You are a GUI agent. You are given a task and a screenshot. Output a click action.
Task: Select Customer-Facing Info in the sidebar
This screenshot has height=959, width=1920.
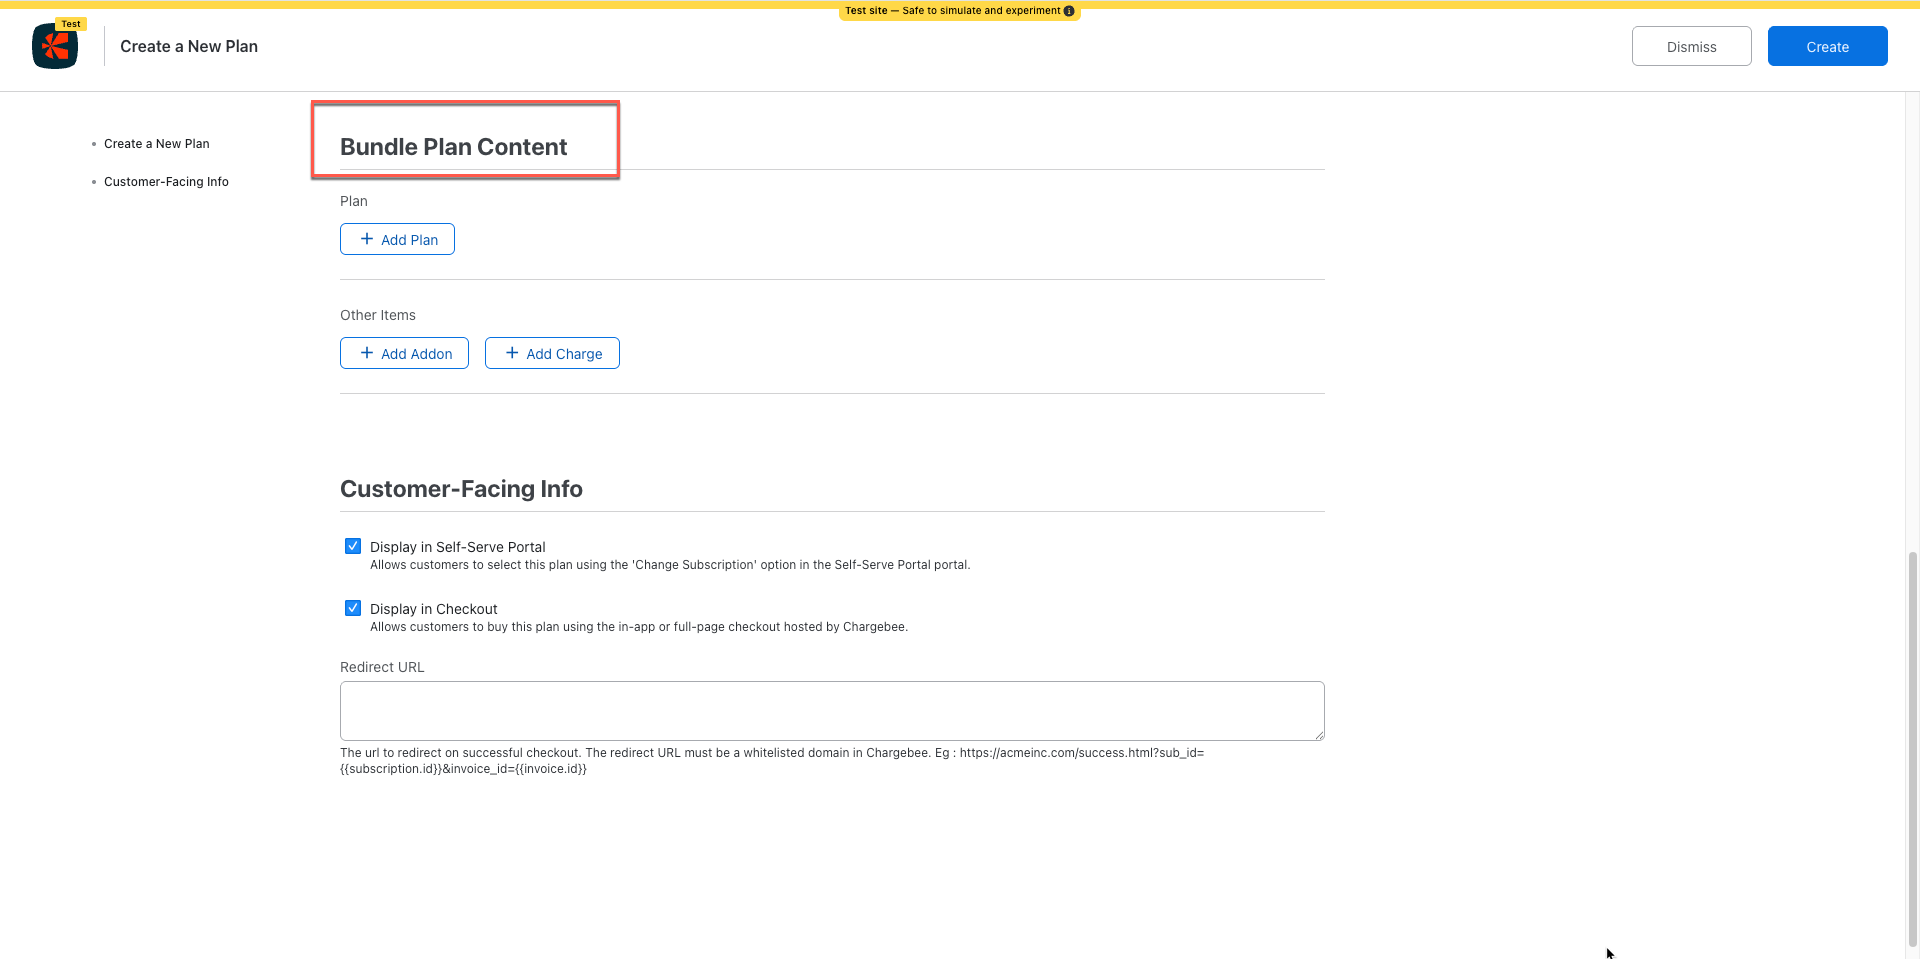(166, 182)
